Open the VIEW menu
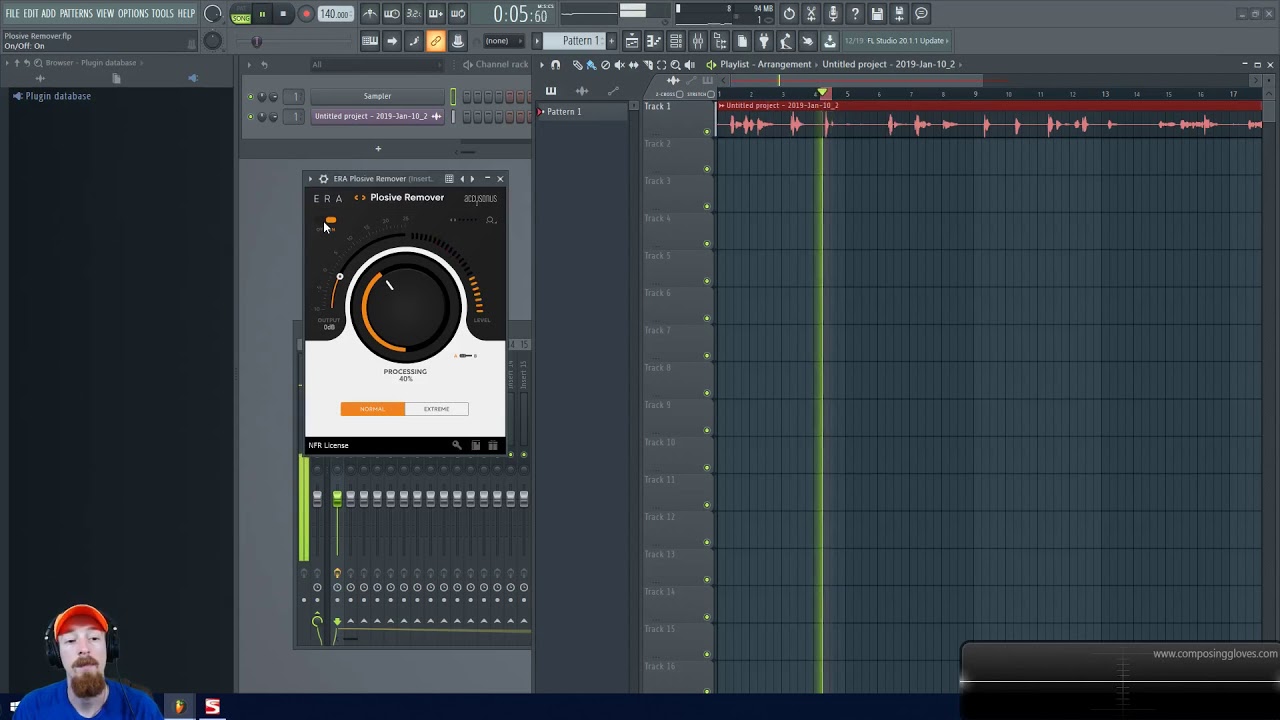Image resolution: width=1280 pixels, height=720 pixels. point(105,13)
